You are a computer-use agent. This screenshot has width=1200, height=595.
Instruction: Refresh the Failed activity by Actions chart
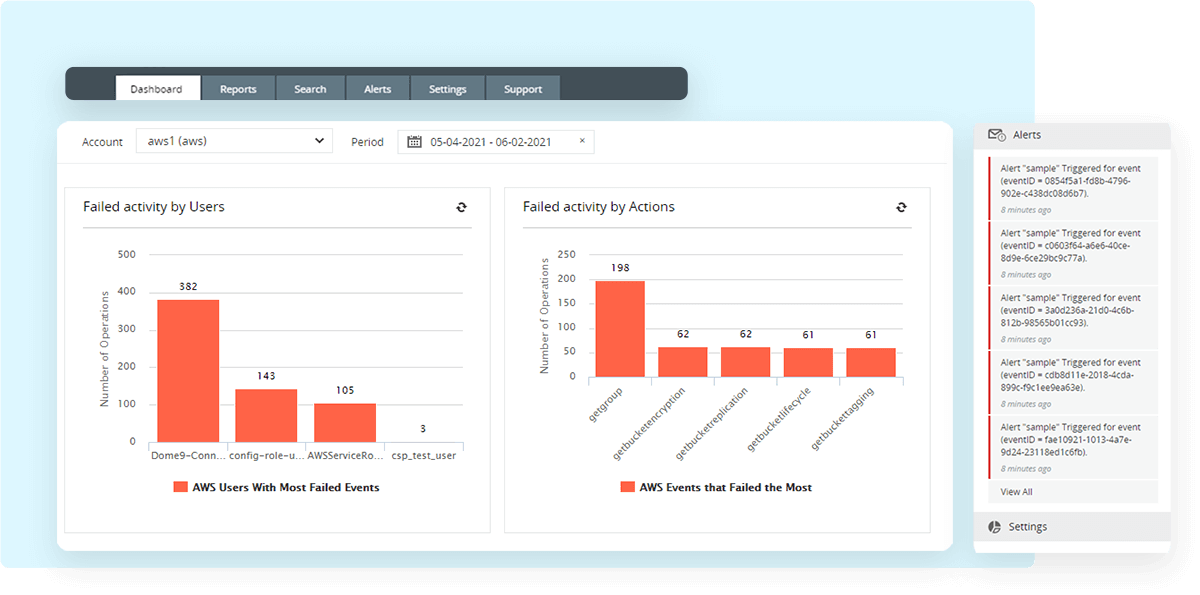[x=901, y=207]
